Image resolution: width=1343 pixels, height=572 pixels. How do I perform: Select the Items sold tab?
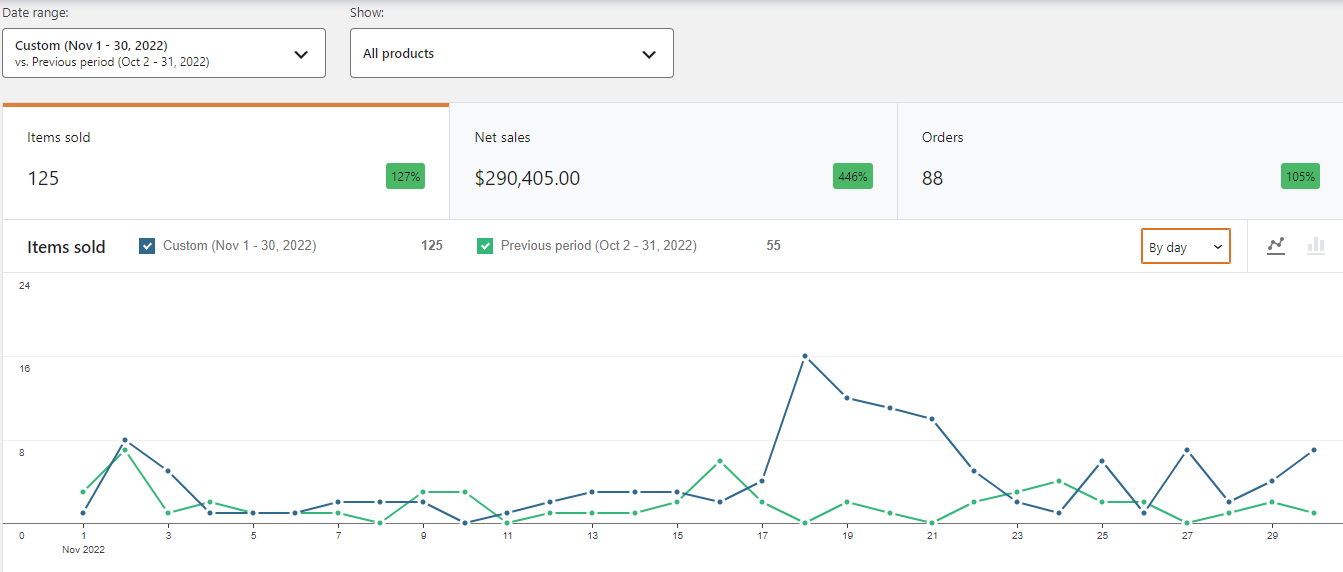point(226,161)
